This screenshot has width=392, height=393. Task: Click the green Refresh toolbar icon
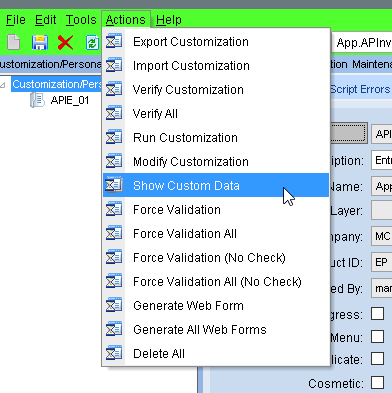pos(92,43)
